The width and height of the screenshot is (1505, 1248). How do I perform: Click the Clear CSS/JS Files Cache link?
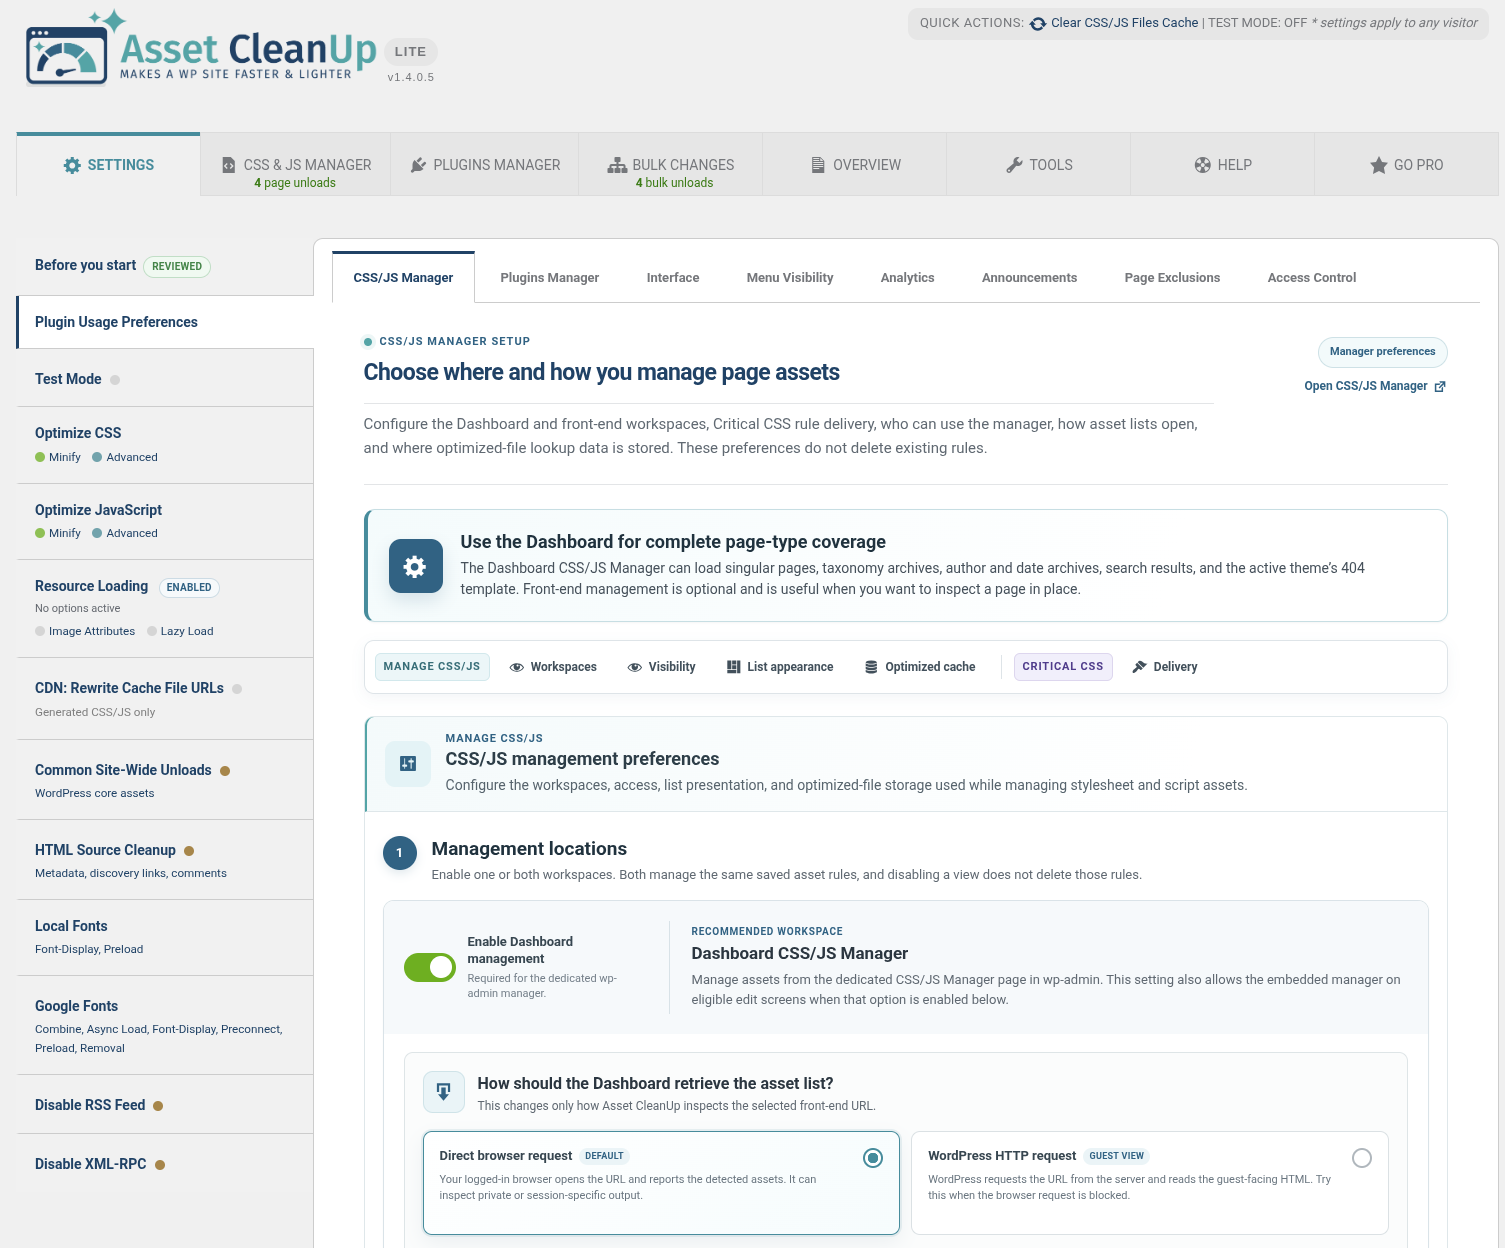click(x=1125, y=23)
